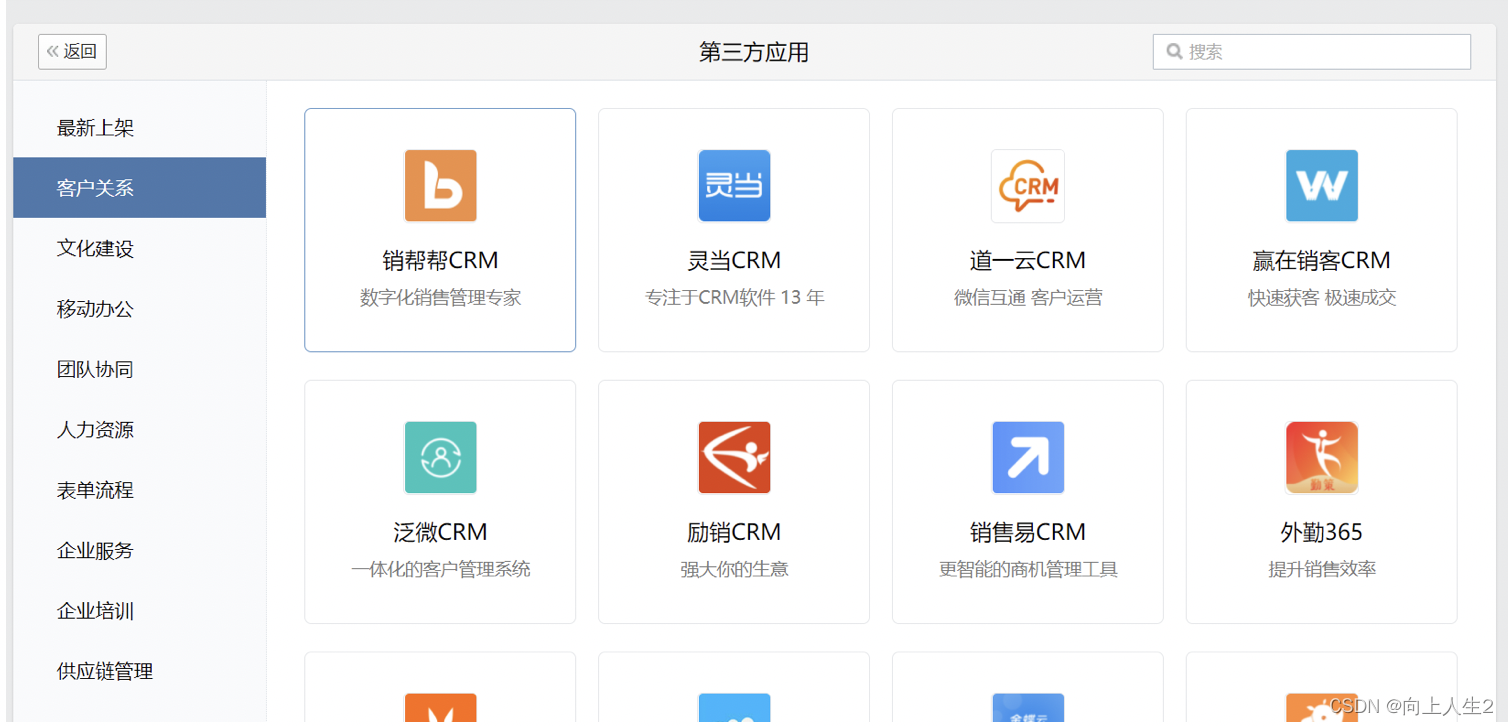Click the 泛微CRM app title
The image size is (1508, 726).
point(440,532)
